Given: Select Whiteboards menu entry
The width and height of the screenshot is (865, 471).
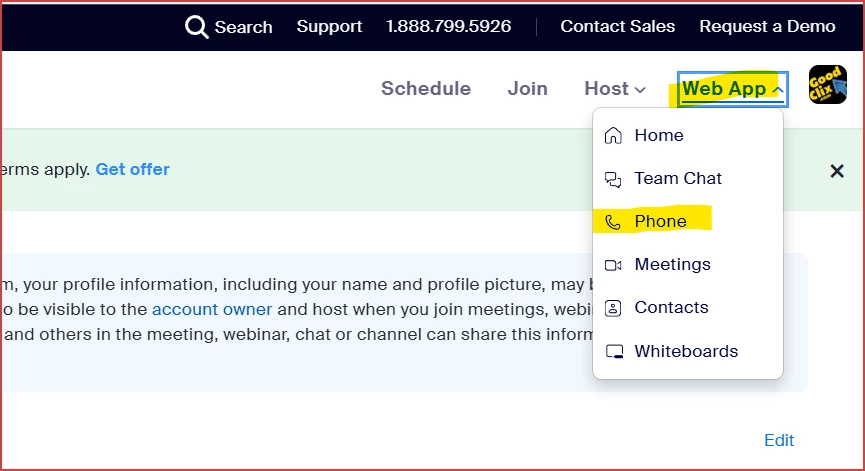Looking at the screenshot, I should coord(688,351).
